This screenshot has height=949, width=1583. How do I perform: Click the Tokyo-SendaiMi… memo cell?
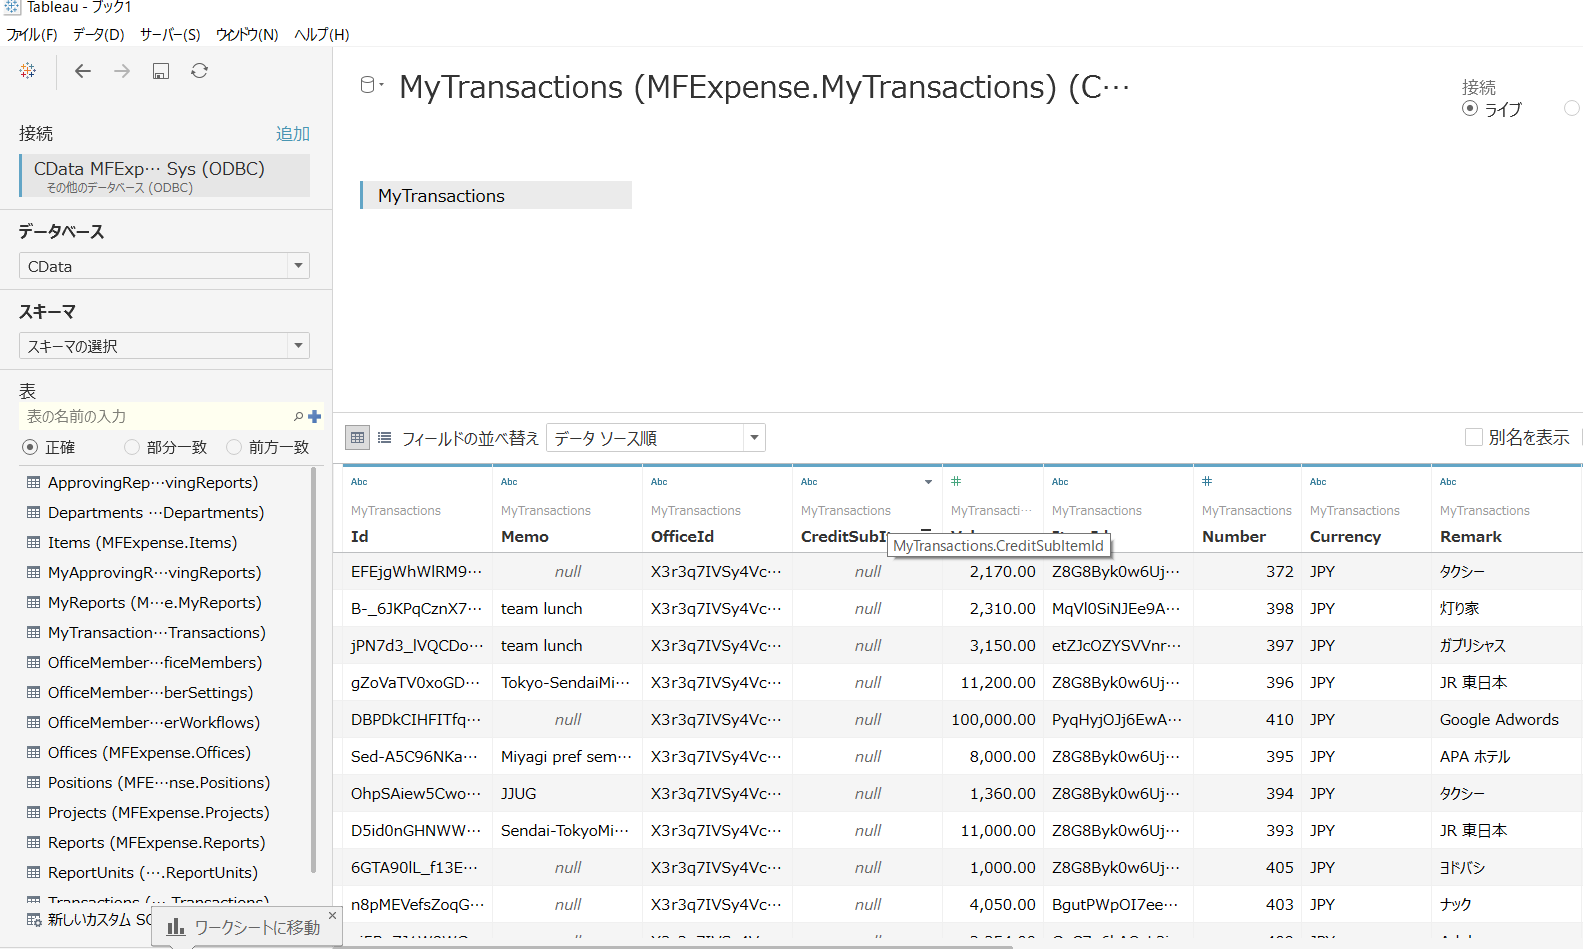click(565, 682)
